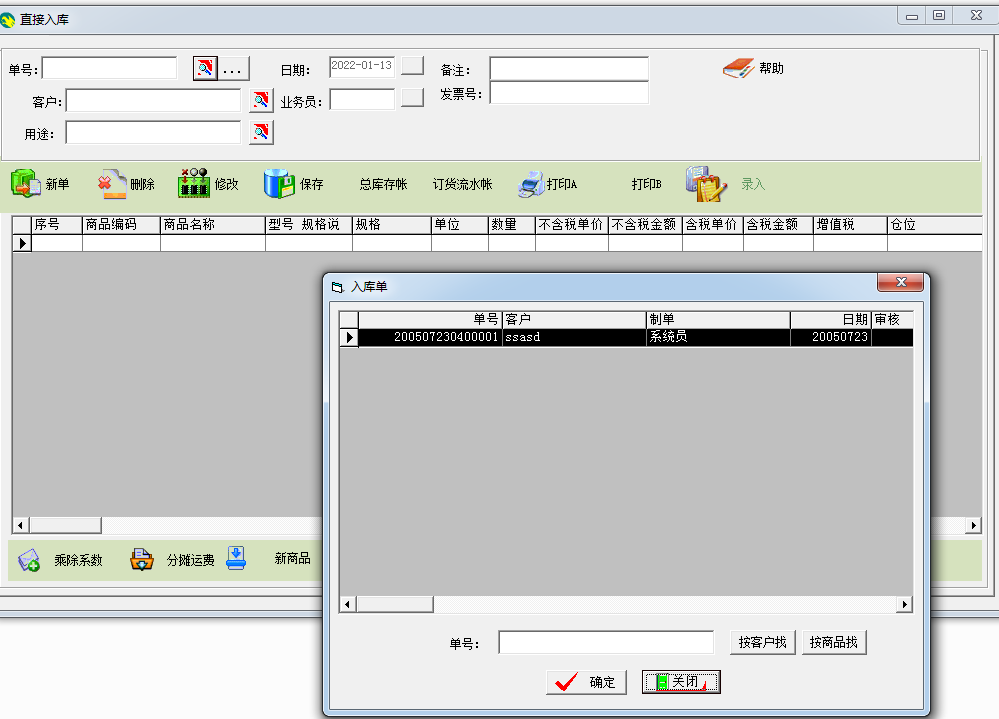Click the 增值税 column header

click(x=850, y=225)
